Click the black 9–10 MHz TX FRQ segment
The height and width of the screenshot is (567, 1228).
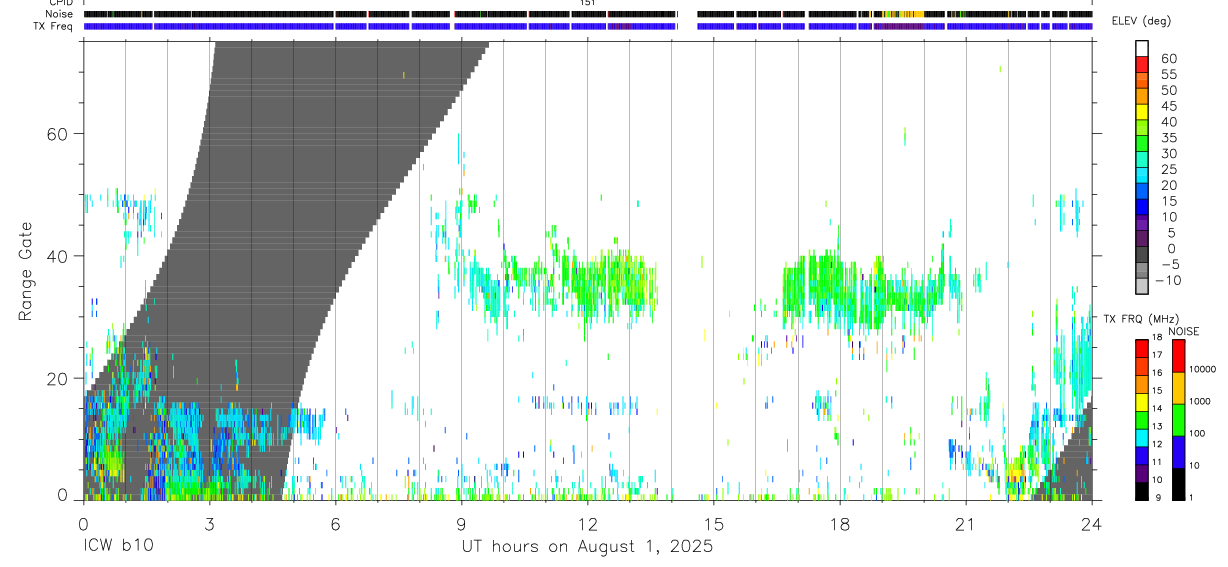1142,490
